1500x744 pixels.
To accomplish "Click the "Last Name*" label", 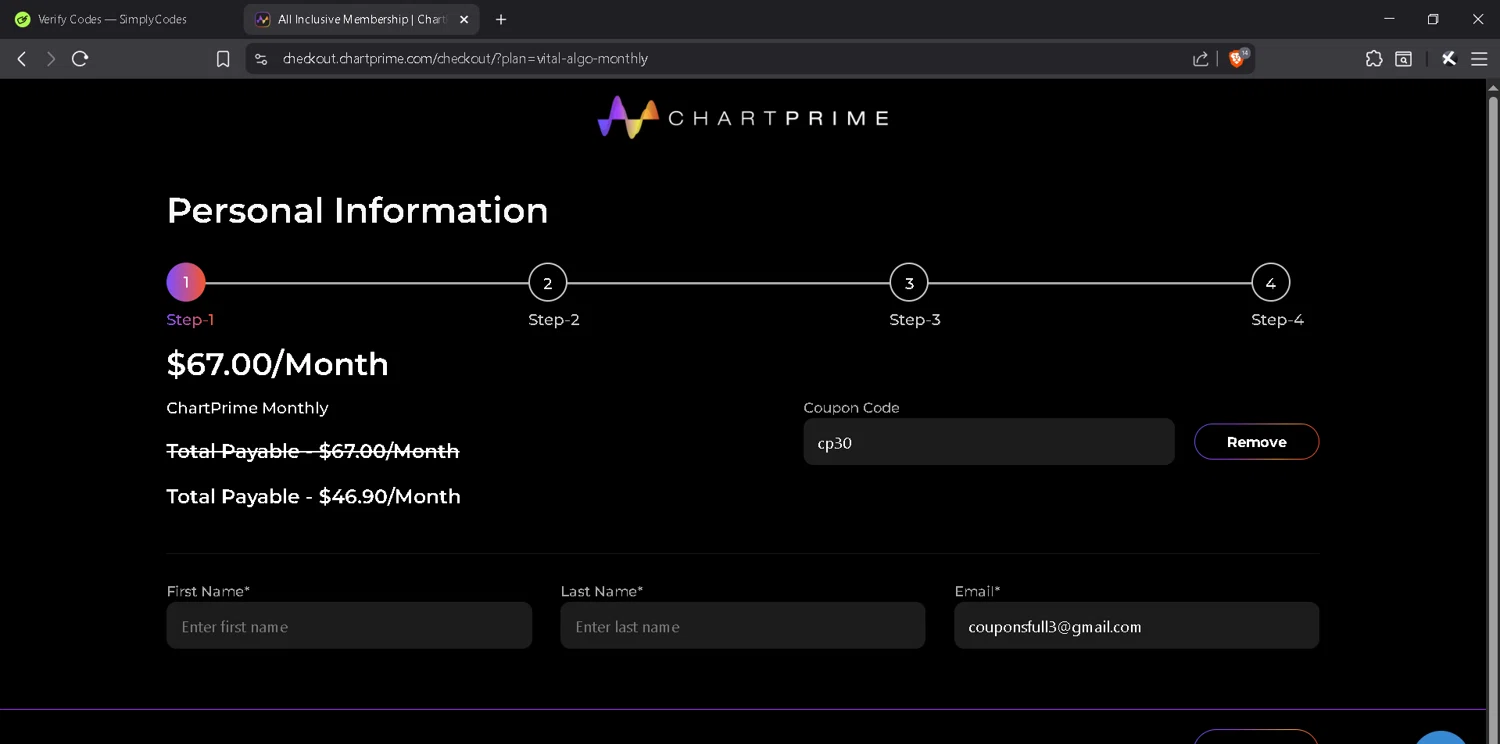I will pyautogui.click(x=602, y=591).
